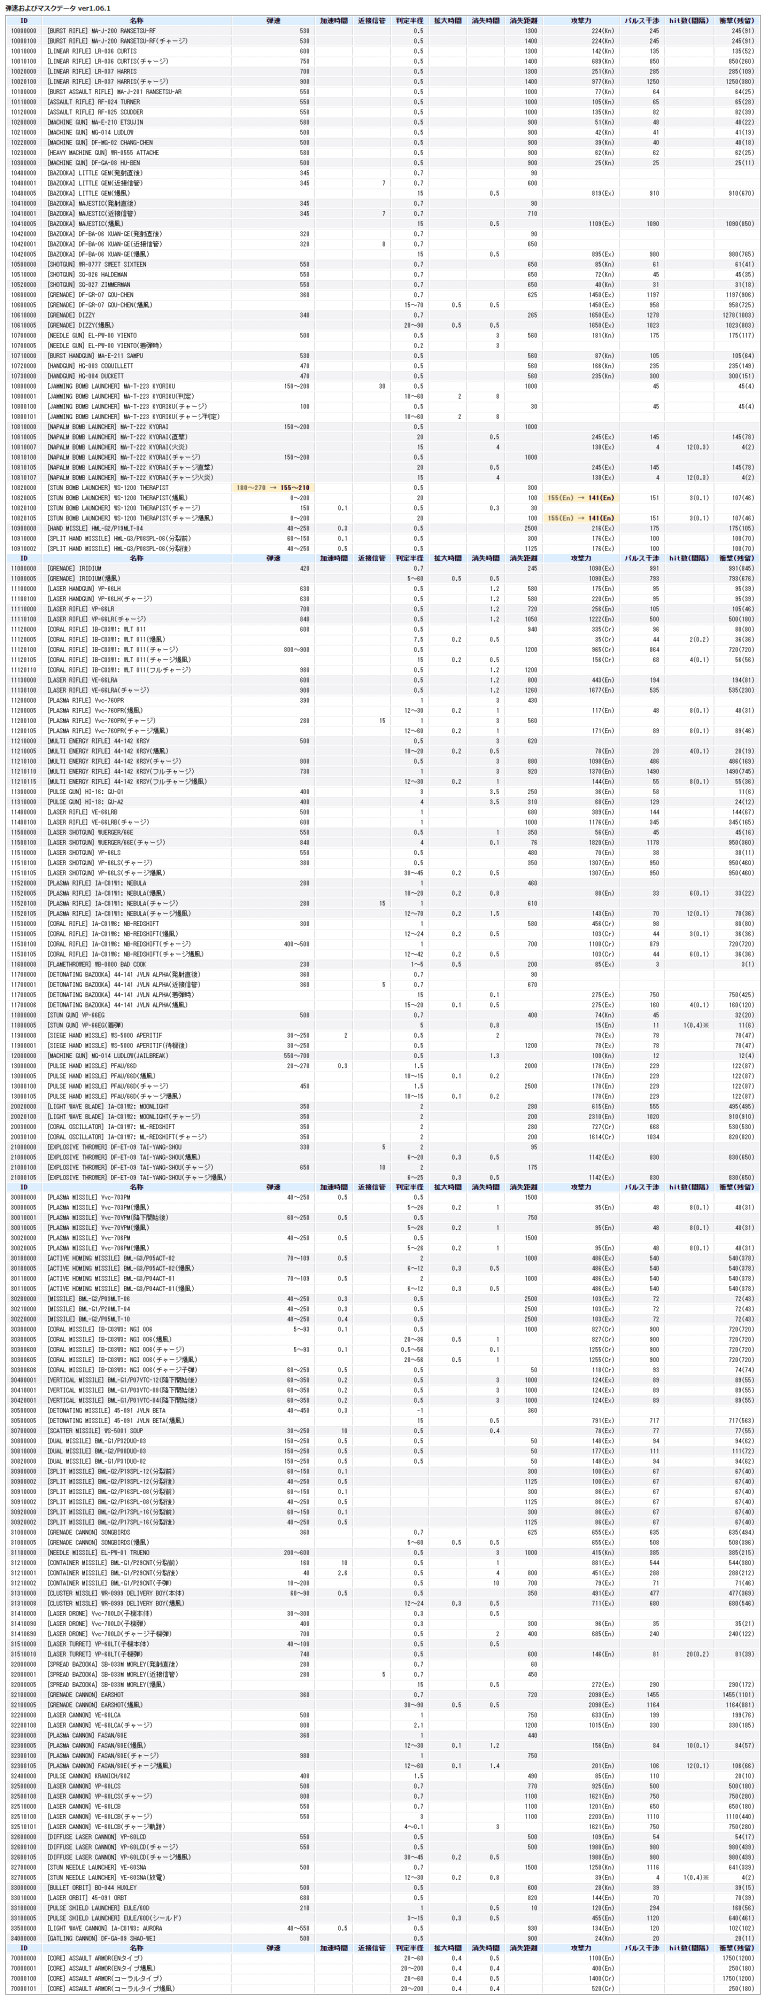This screenshot has width=772, height=2000.
Task: Click the ID cell 30000000
Action: pos(23,1197)
